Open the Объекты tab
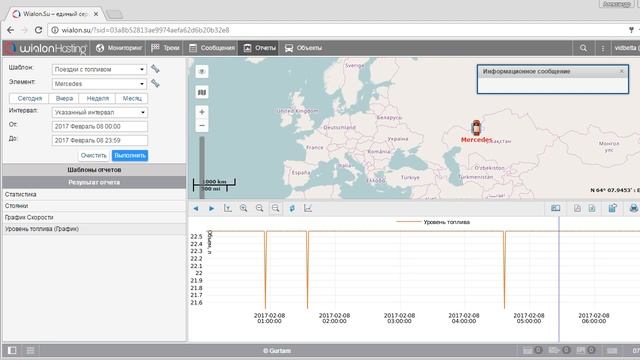The width and height of the screenshot is (640, 360). point(303,48)
